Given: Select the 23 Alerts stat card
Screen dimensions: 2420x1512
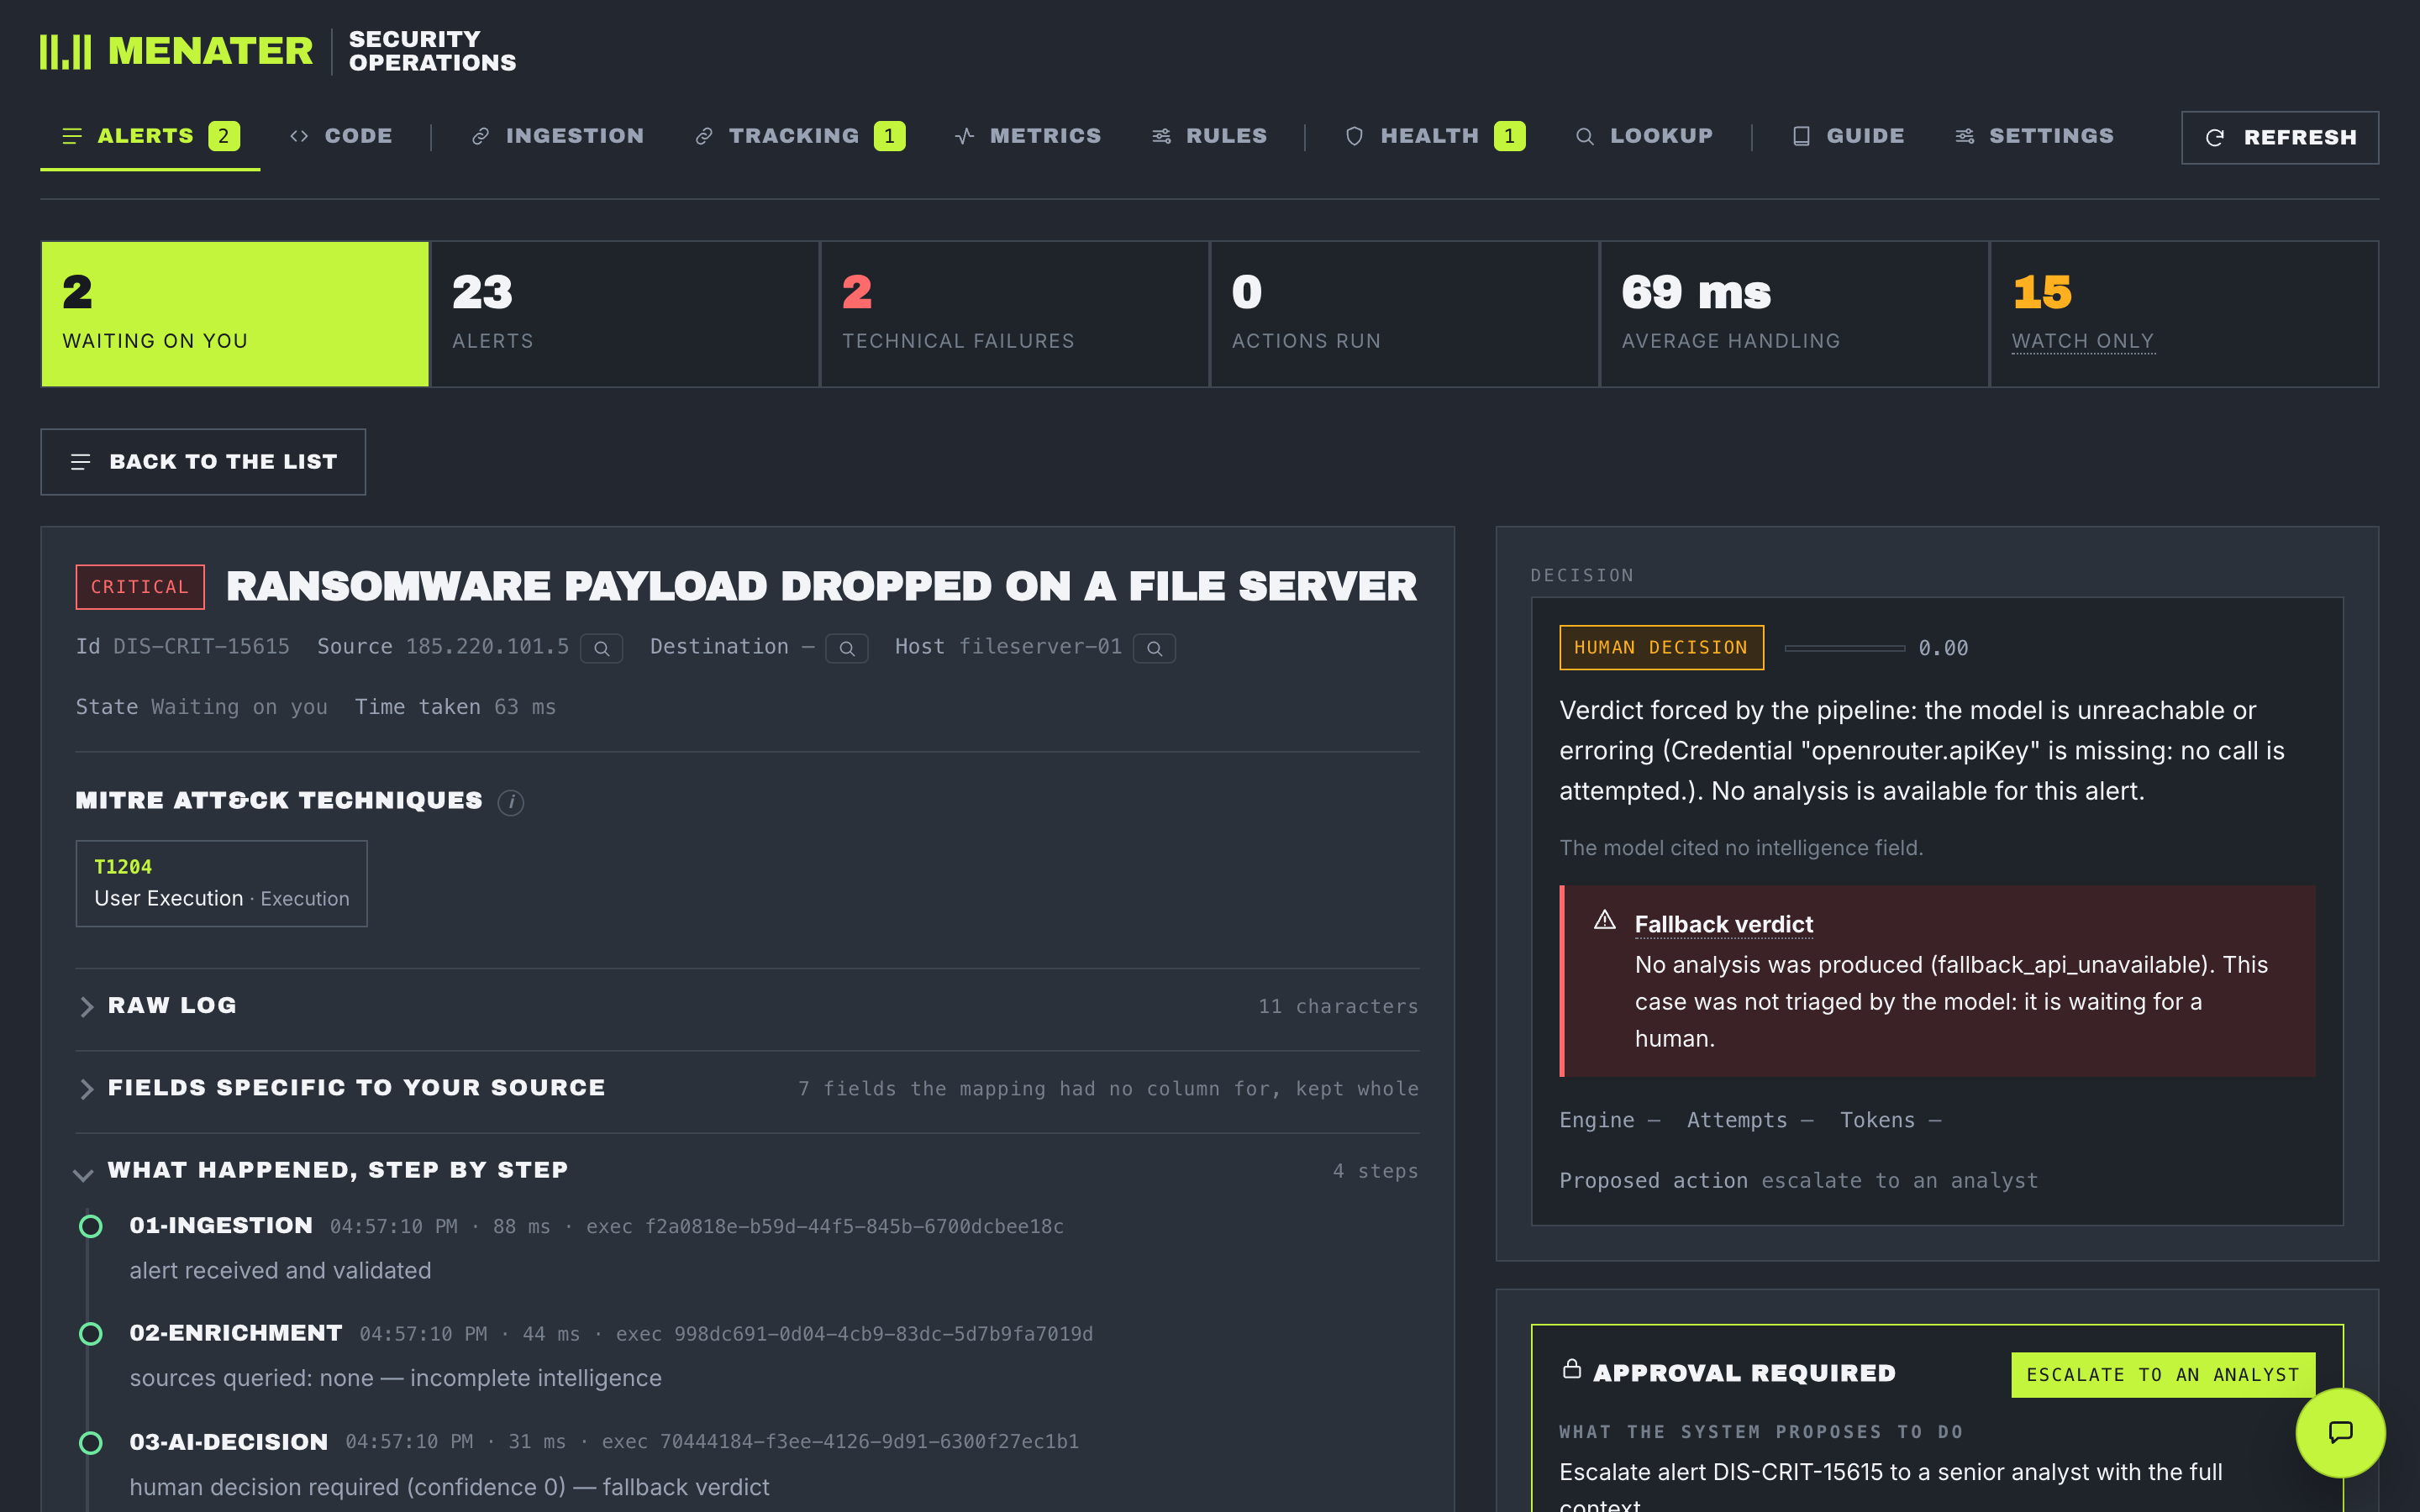Looking at the screenshot, I should tap(625, 314).
